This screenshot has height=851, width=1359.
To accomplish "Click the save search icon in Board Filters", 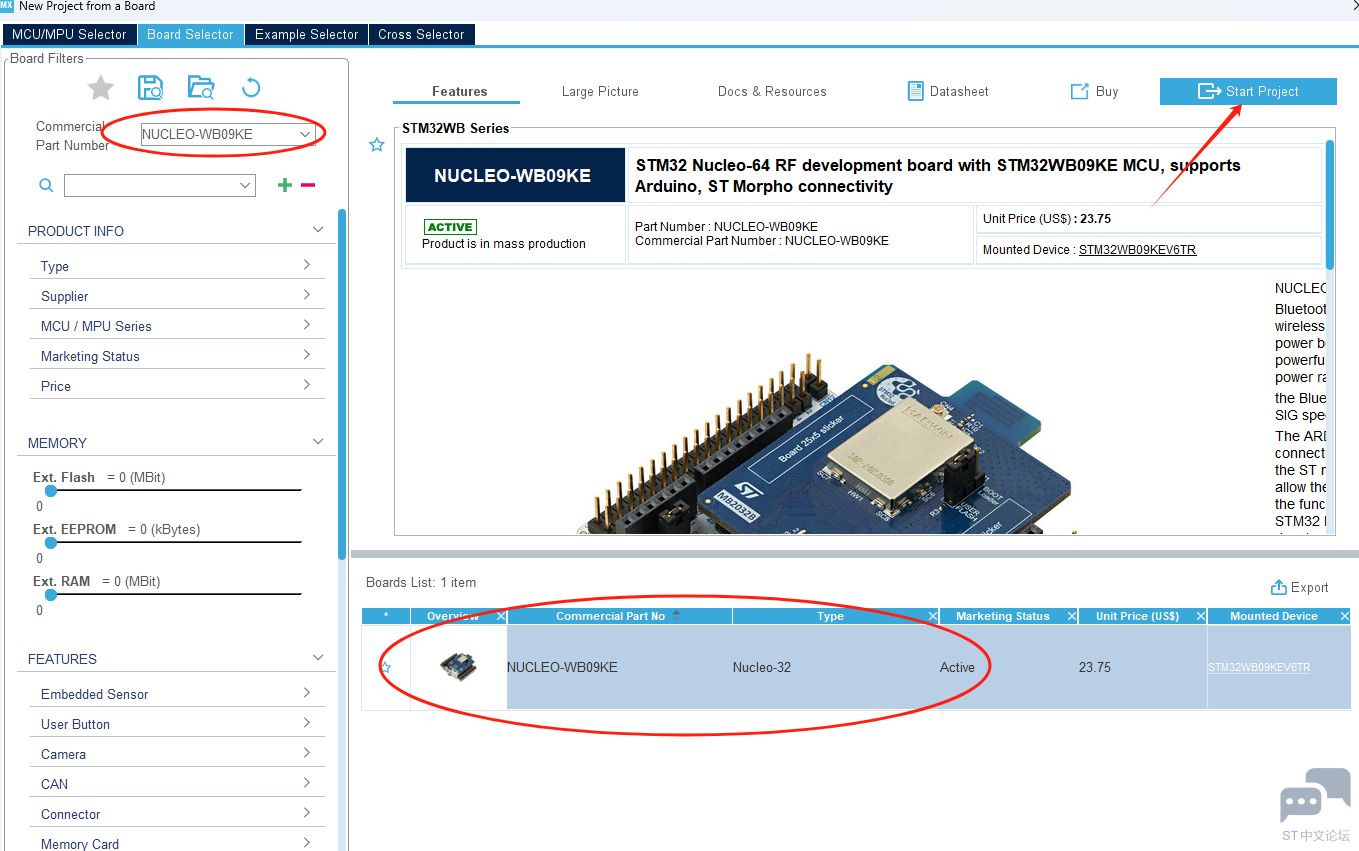I will [151, 88].
